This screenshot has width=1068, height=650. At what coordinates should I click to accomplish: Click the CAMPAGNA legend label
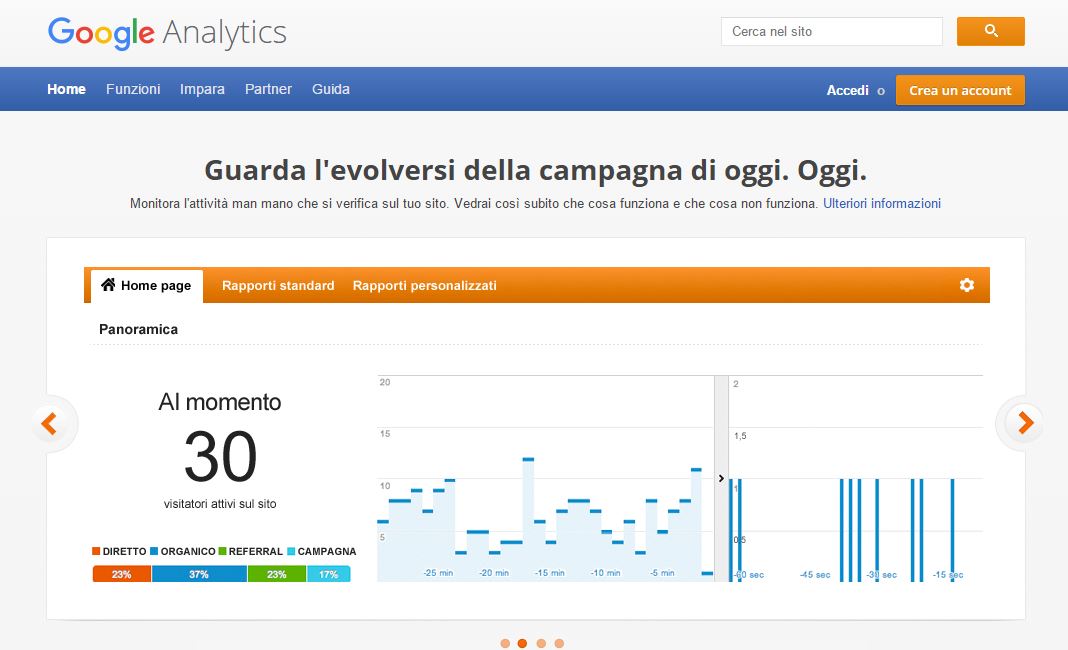[327, 551]
